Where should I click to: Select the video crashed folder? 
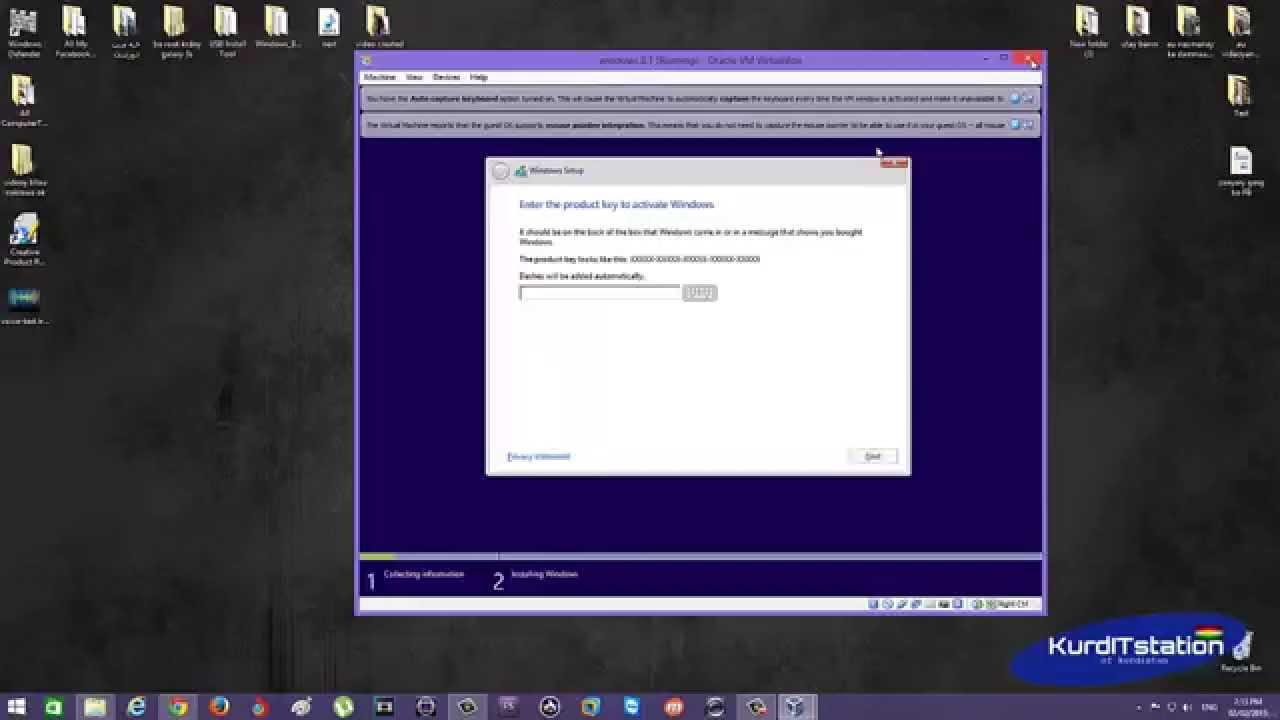click(x=378, y=28)
